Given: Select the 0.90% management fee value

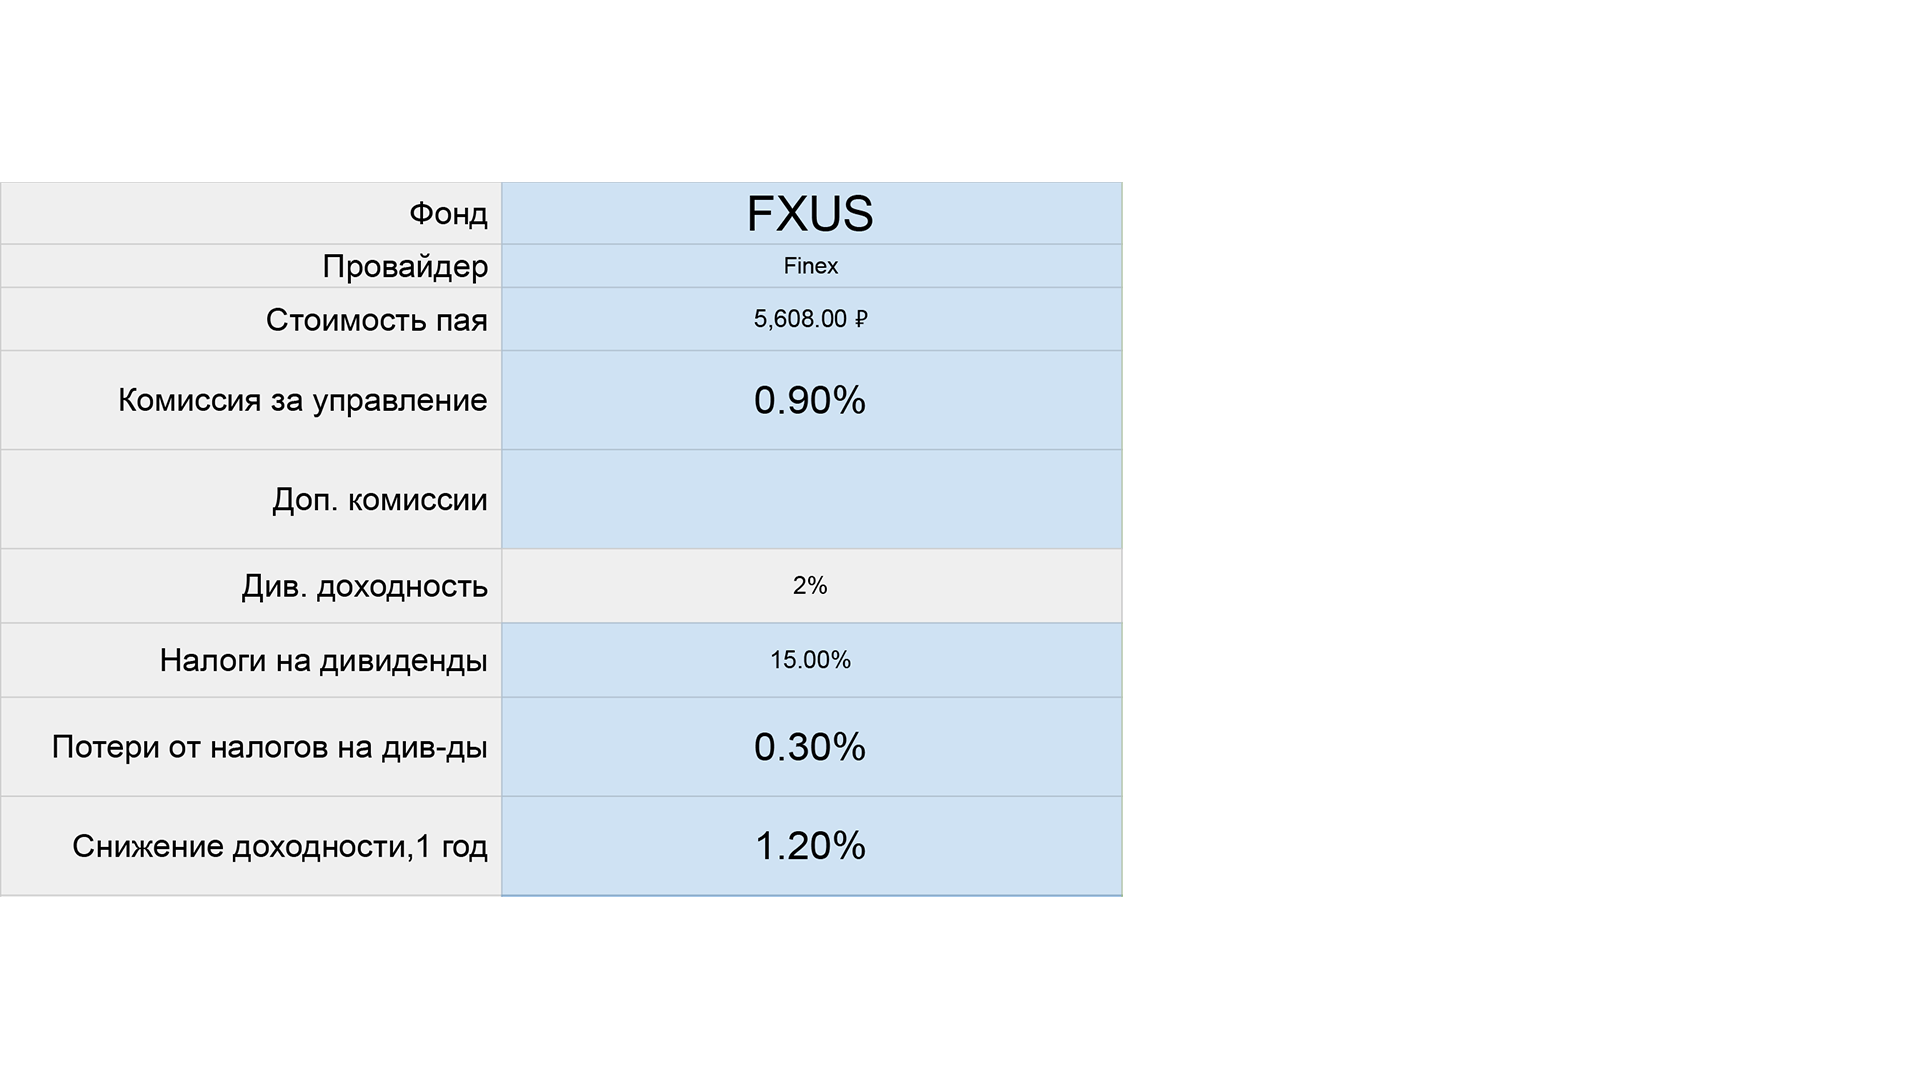Looking at the screenshot, I should (x=810, y=400).
